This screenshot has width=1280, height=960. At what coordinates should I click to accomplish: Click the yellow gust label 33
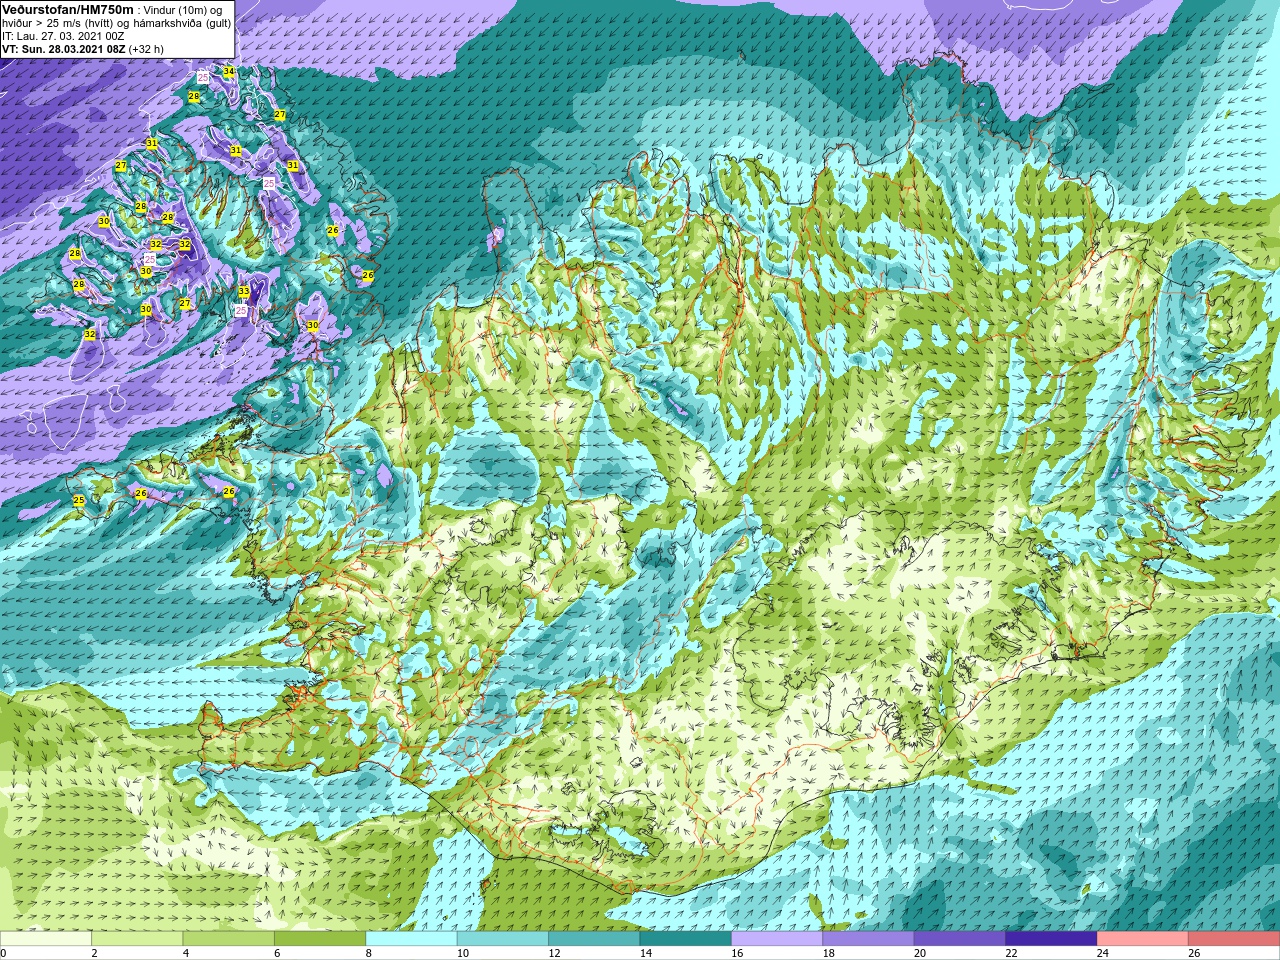coord(244,291)
